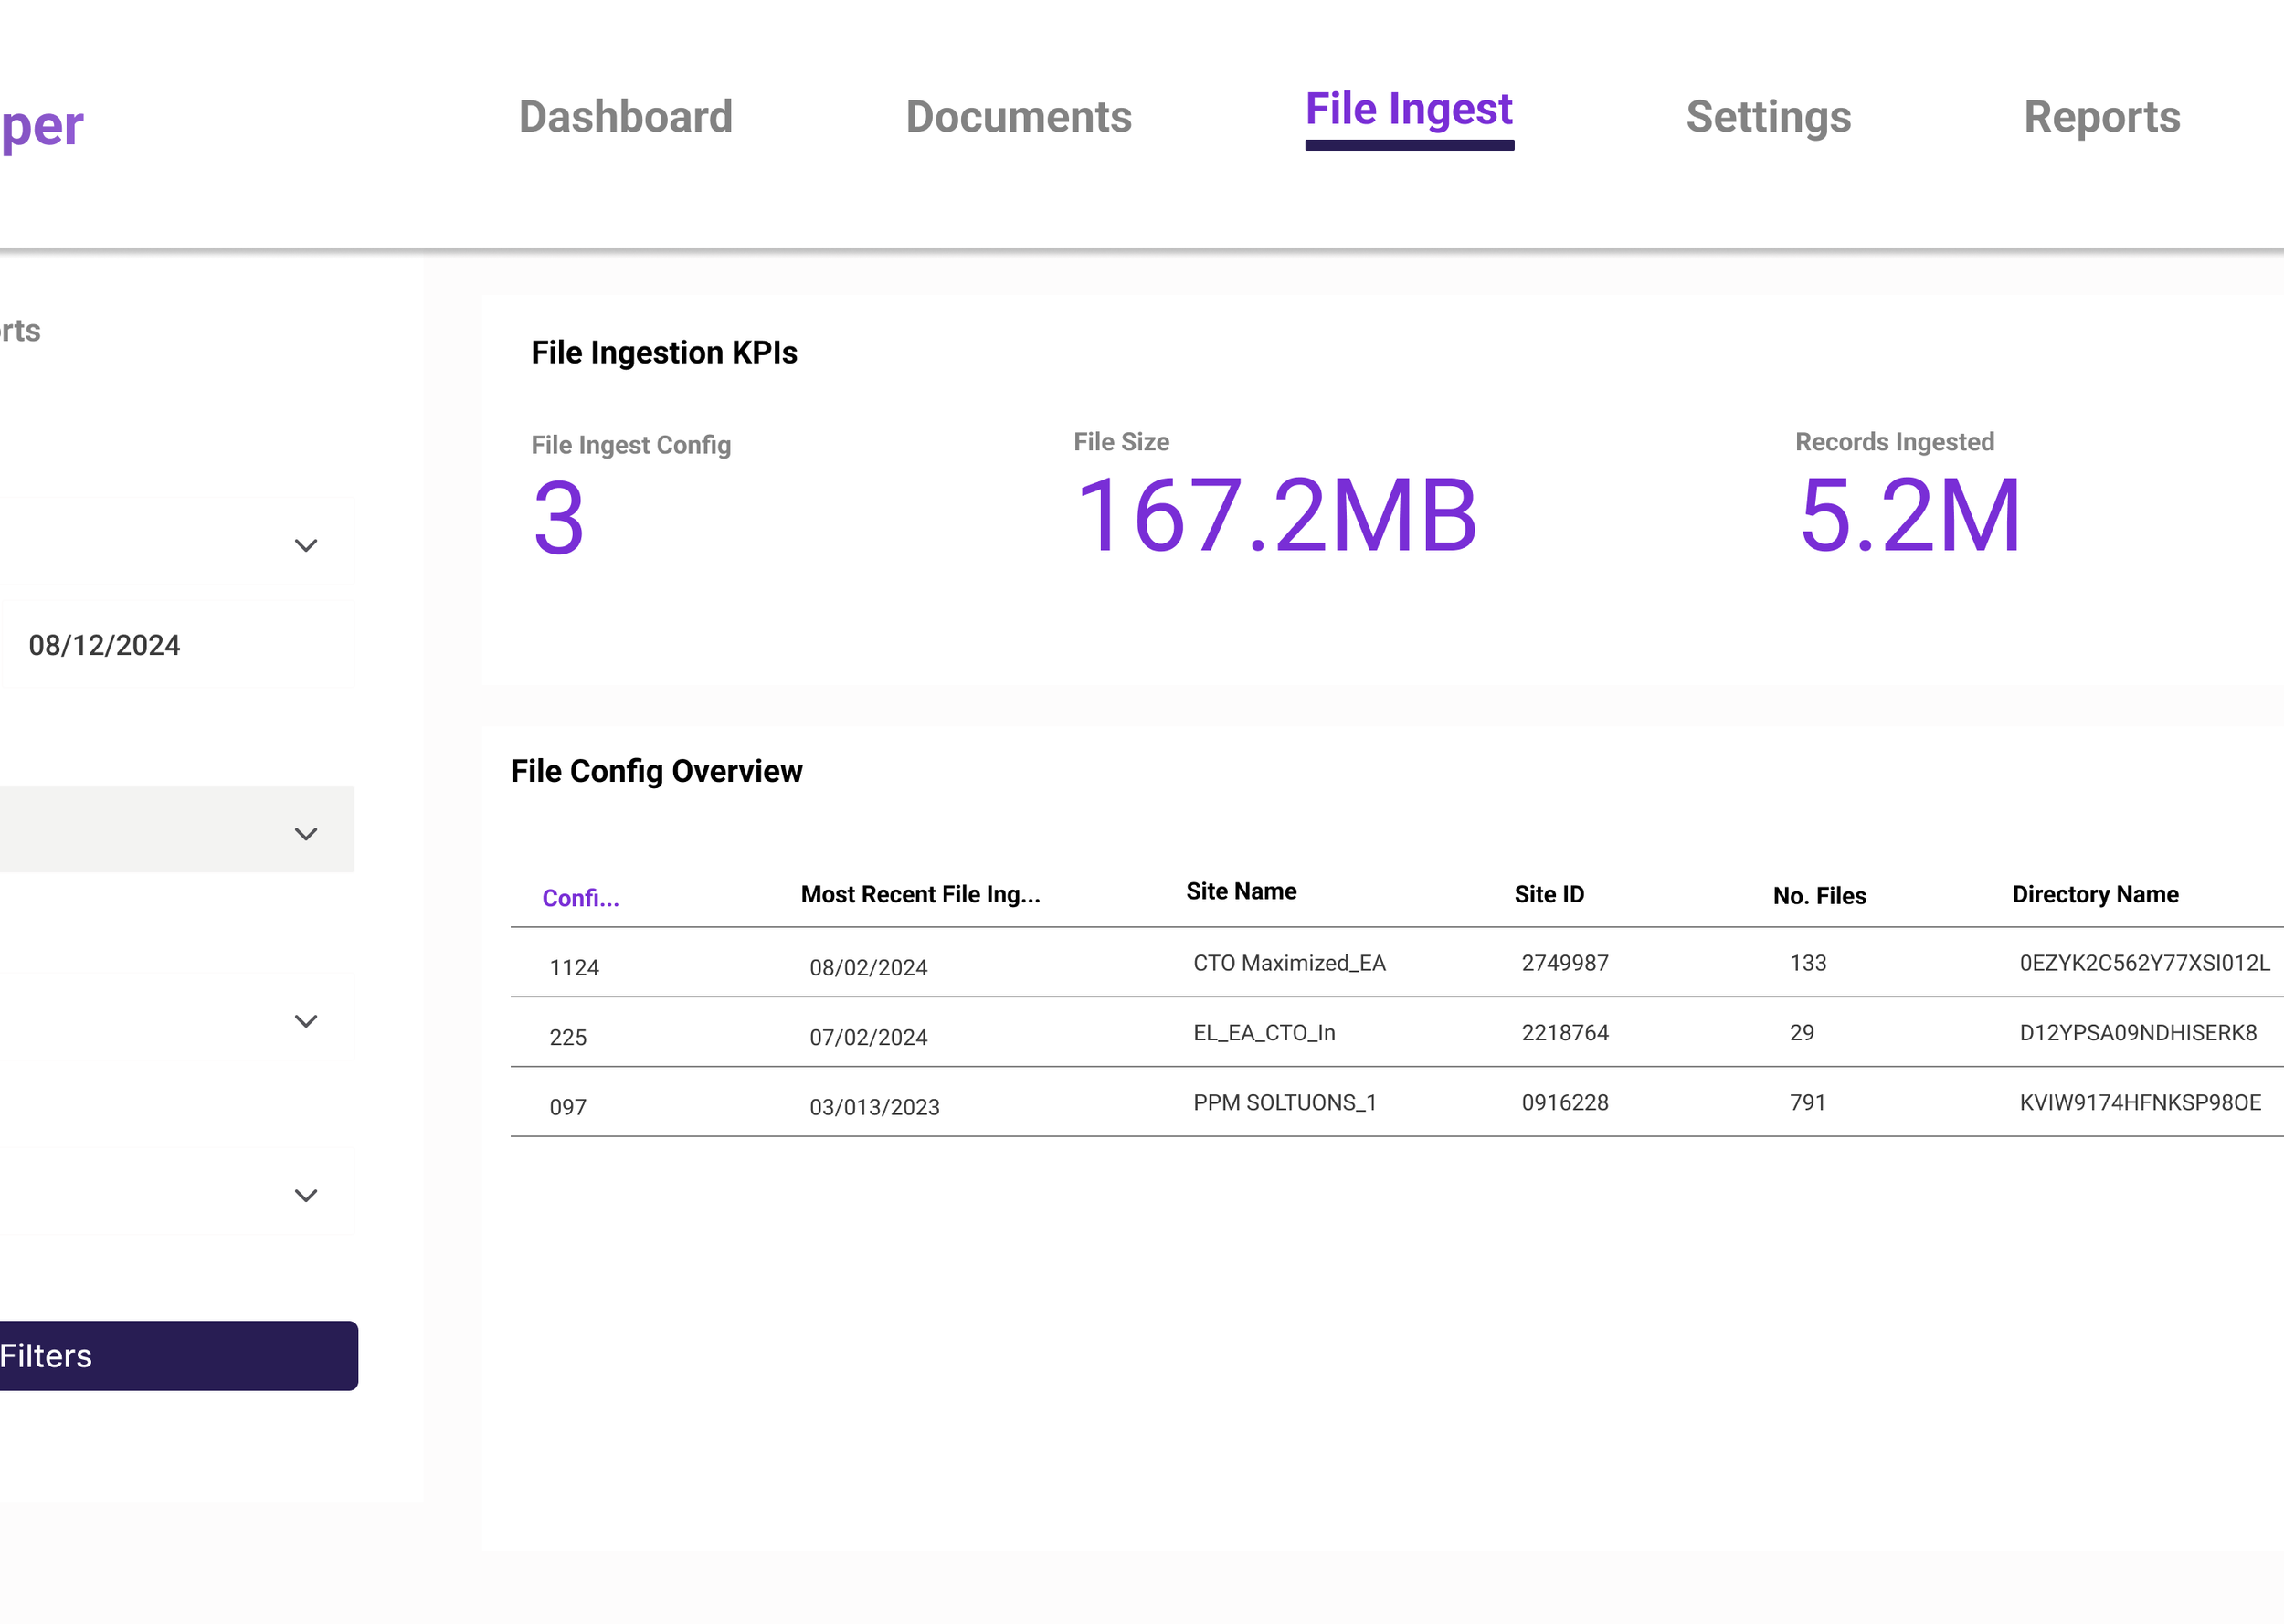The height and width of the screenshot is (1624, 2284).
Task: Sort by the purple Confi... column header
Action: (580, 898)
